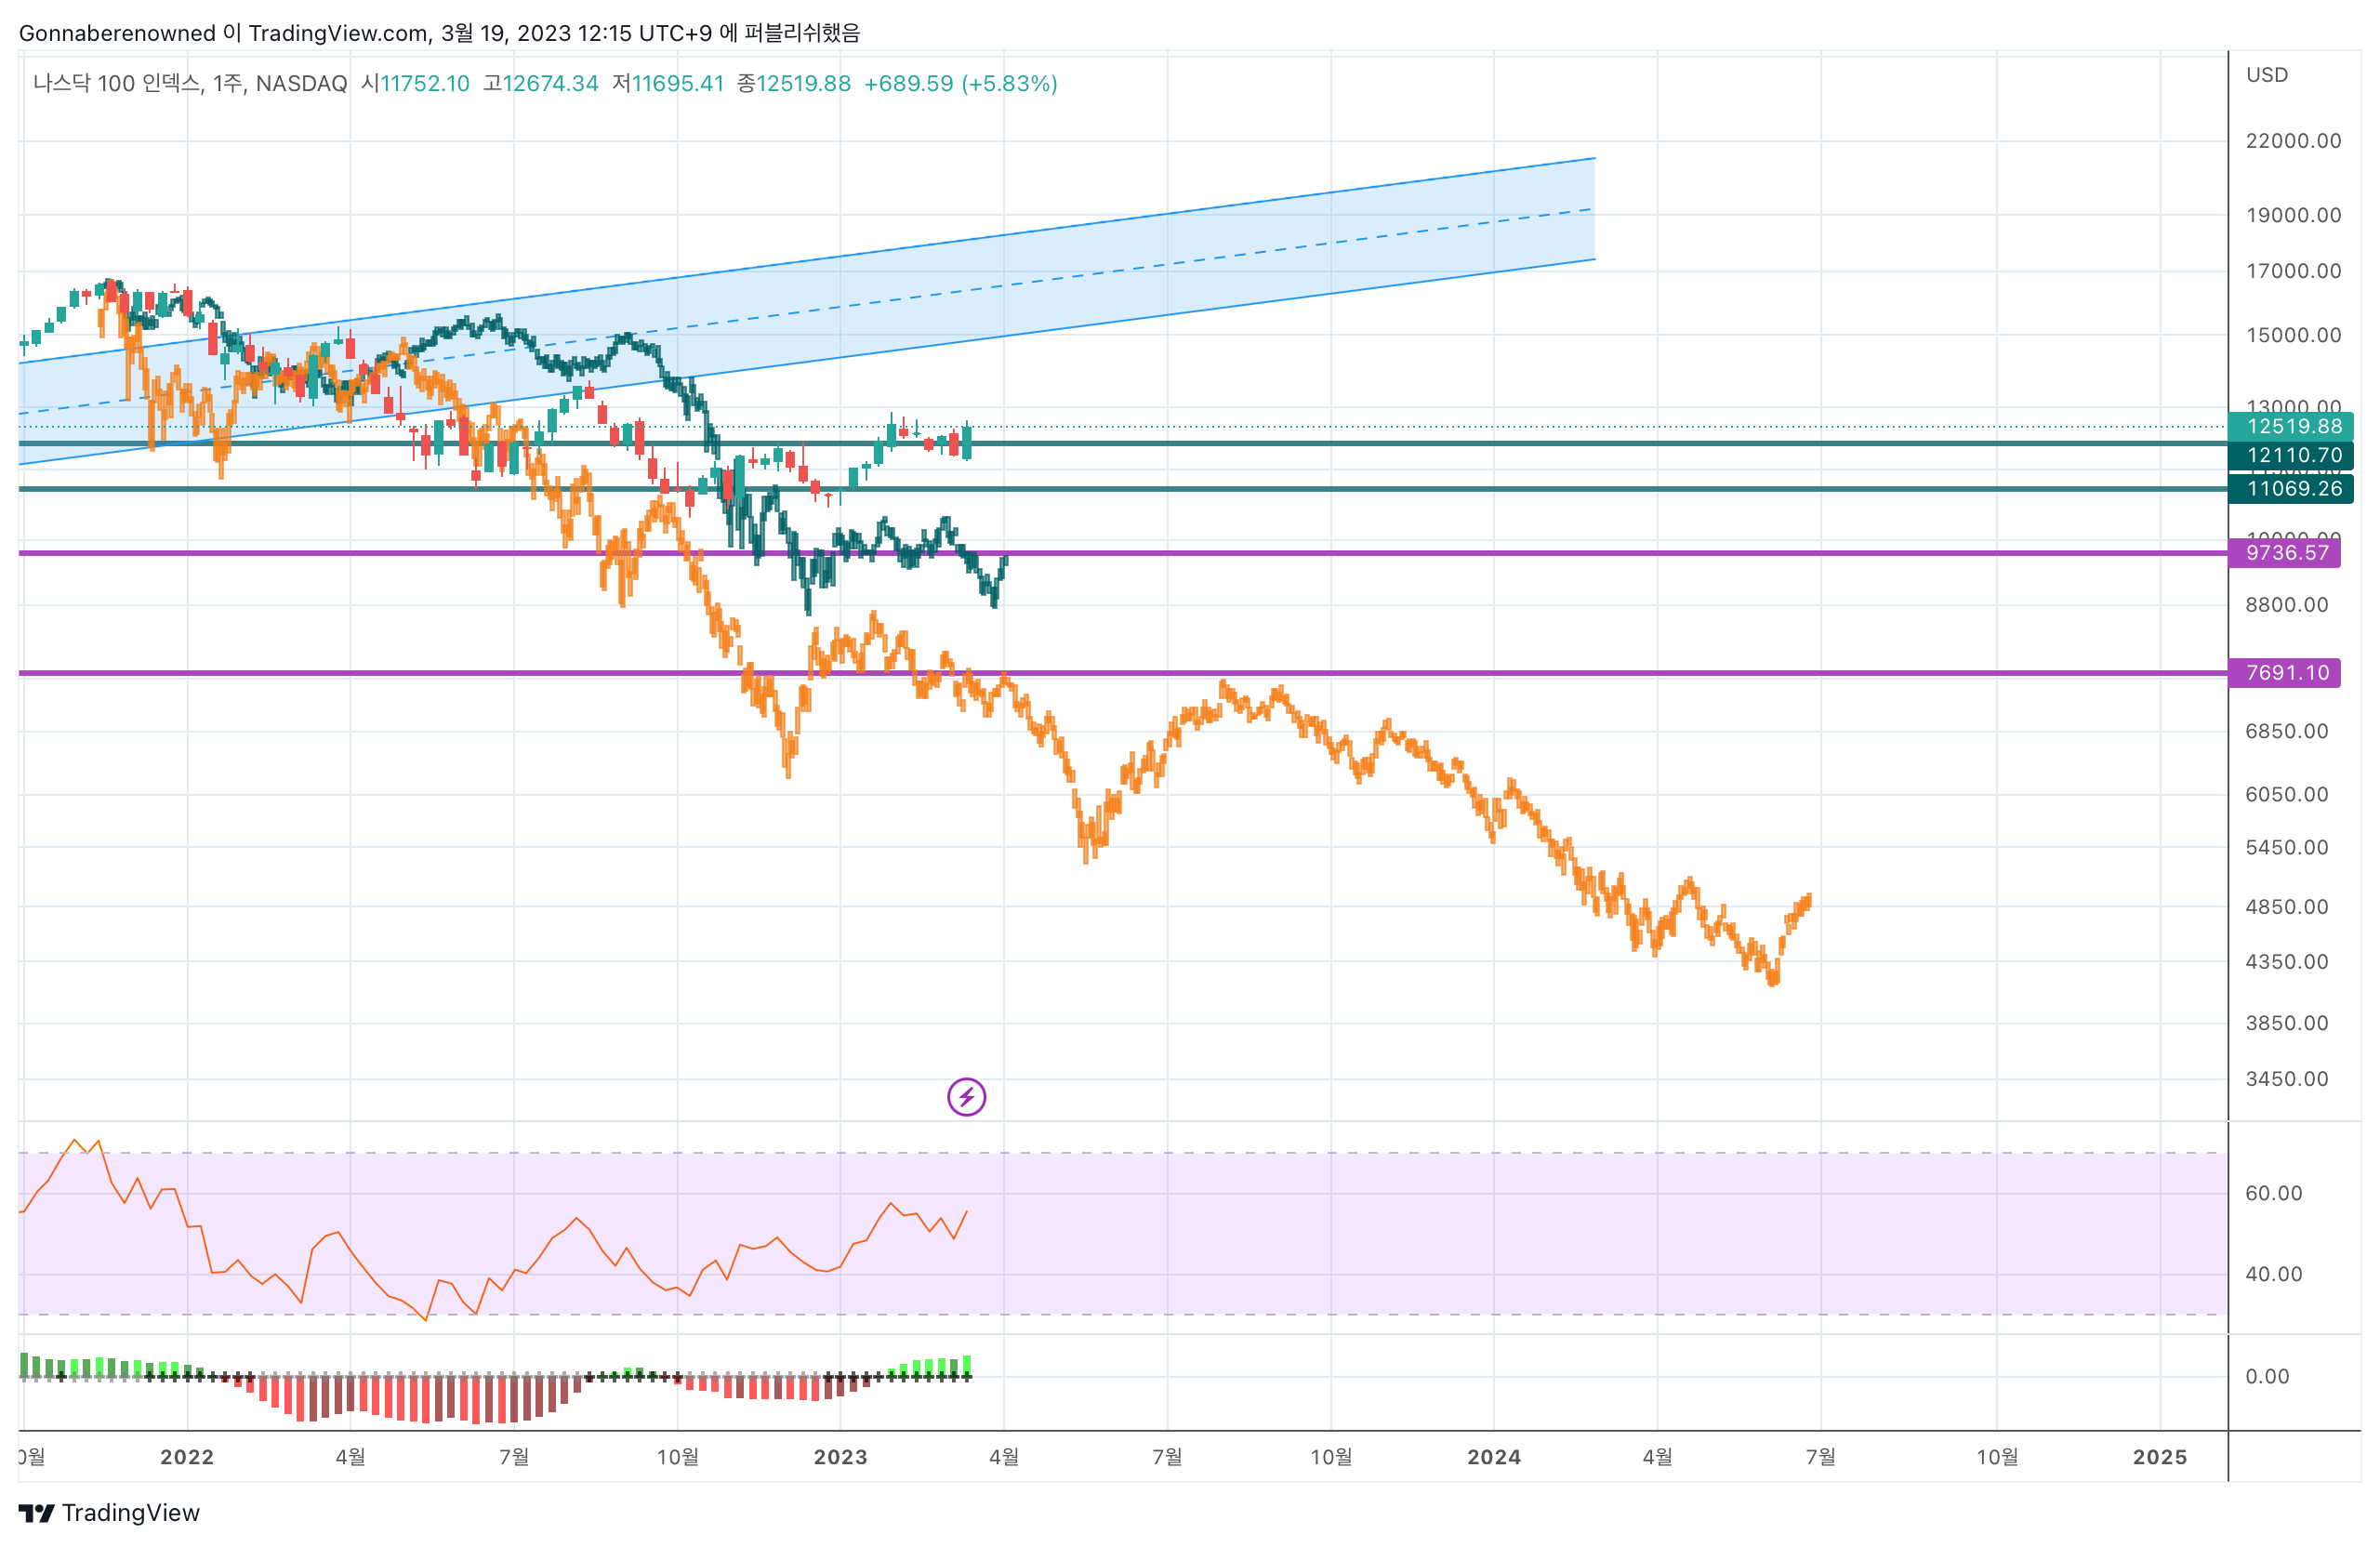Click the 19000.00 price axis value
Viewport: 2380px width, 1547px height.
(x=2293, y=215)
